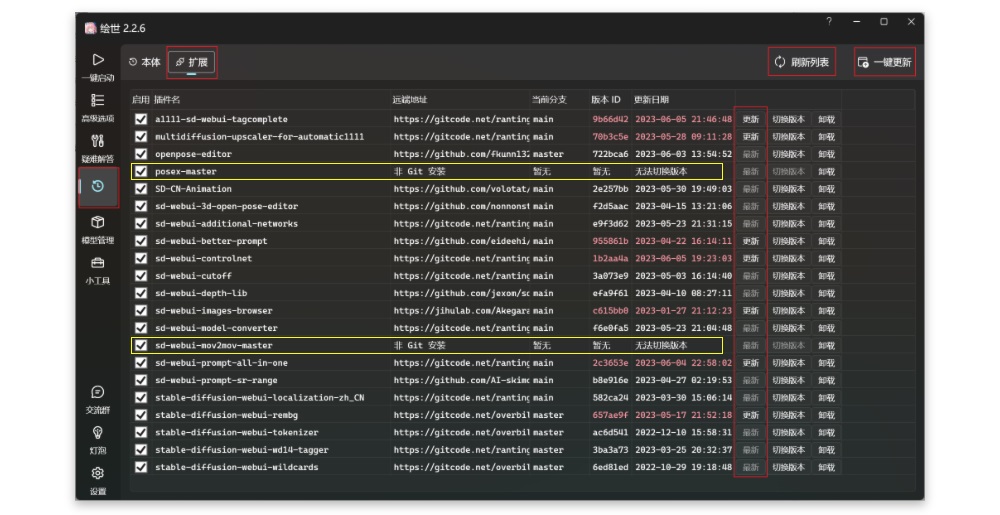Click the 版本 ID column header
Screen dimensions: 1000x515
[605, 99]
